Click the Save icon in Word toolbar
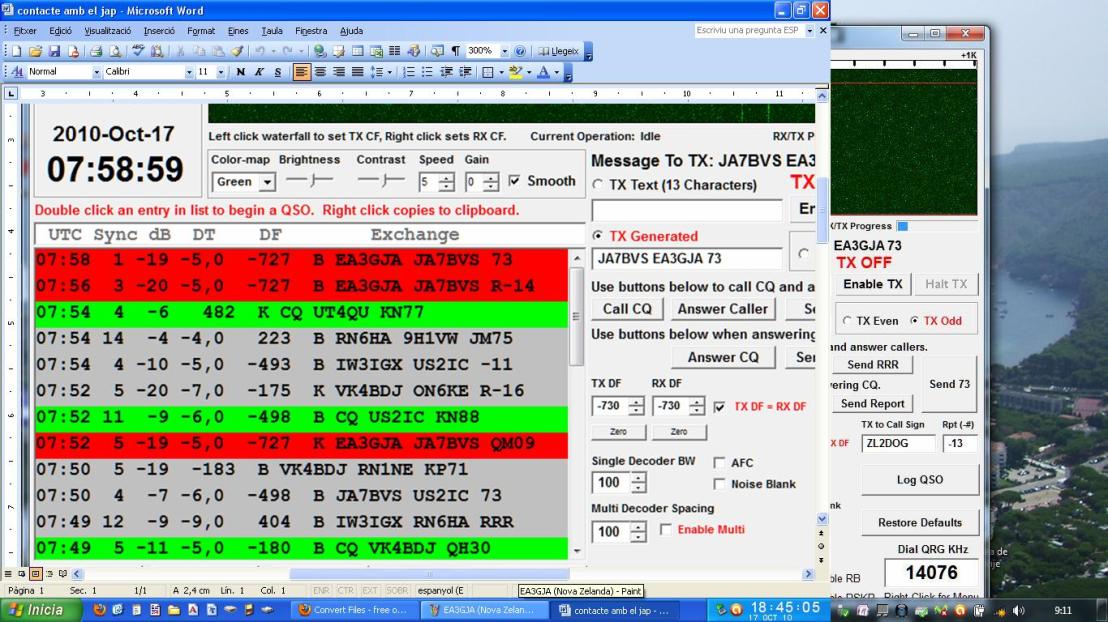Viewport: 1108px width, 622px height. [54, 51]
